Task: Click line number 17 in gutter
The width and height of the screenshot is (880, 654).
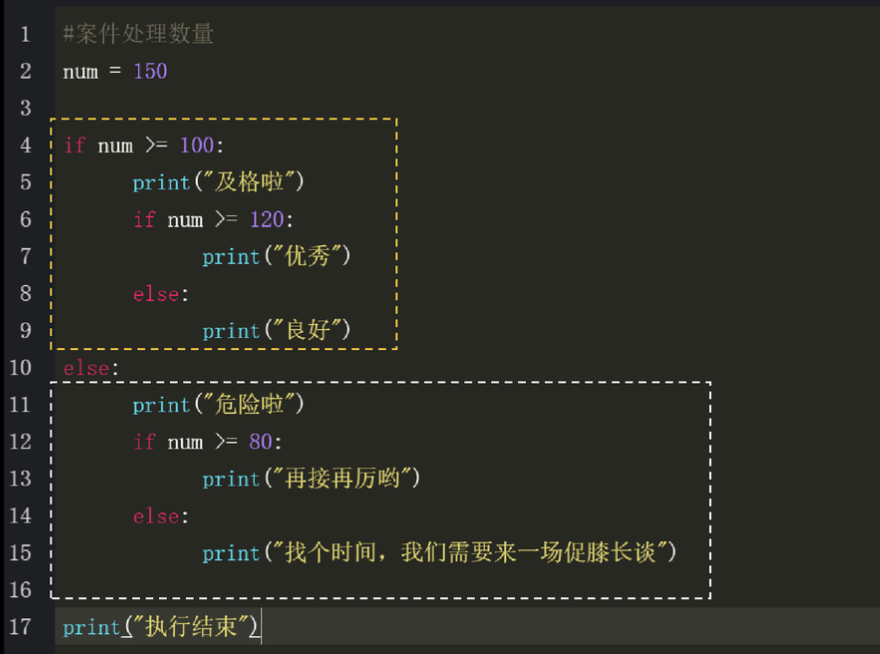Action: (x=21, y=627)
